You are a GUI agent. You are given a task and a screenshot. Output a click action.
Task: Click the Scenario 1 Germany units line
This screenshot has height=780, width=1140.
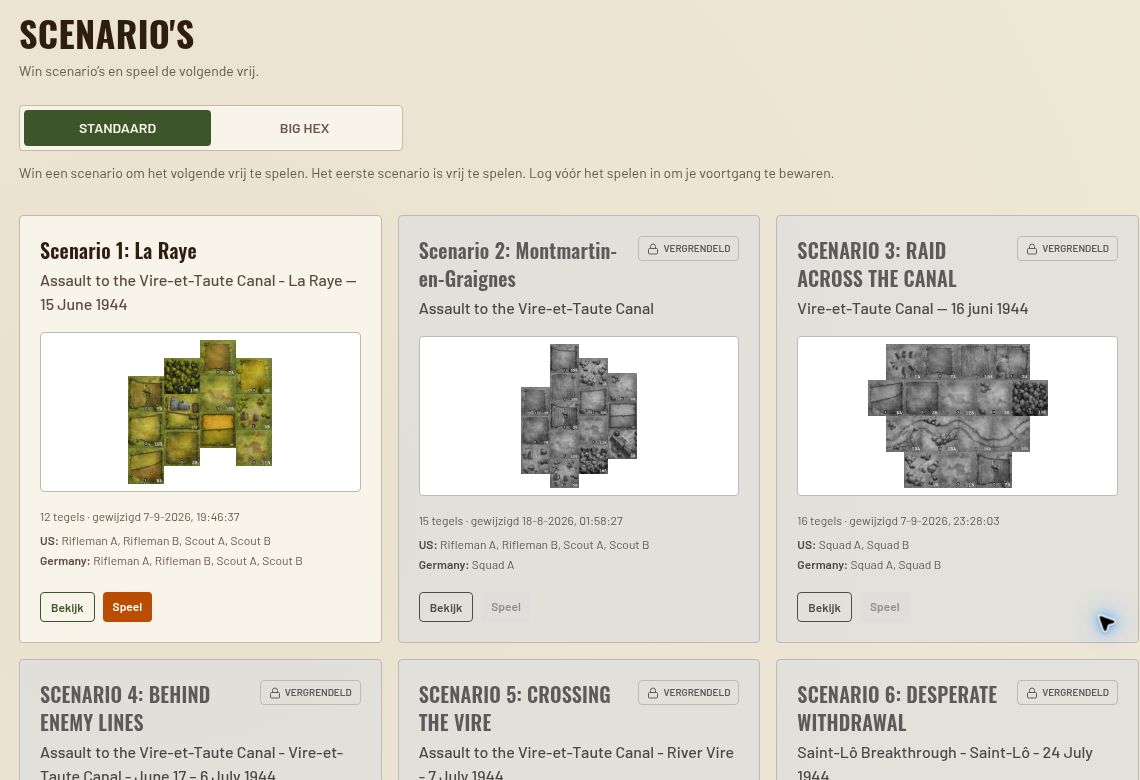click(x=172, y=561)
